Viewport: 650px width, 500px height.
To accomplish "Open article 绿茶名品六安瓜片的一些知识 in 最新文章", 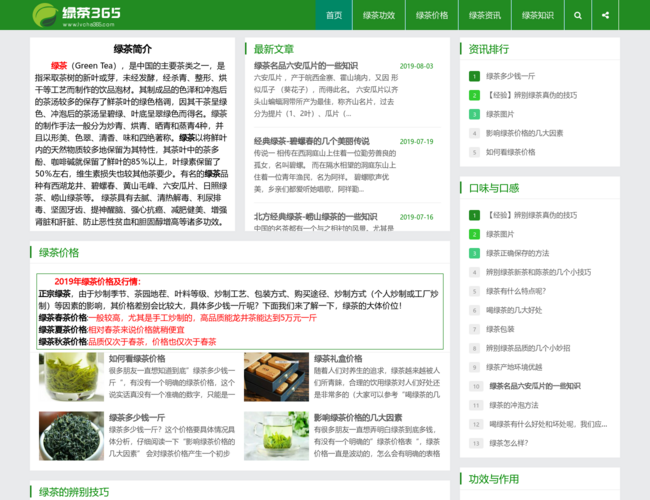I will [x=306, y=66].
